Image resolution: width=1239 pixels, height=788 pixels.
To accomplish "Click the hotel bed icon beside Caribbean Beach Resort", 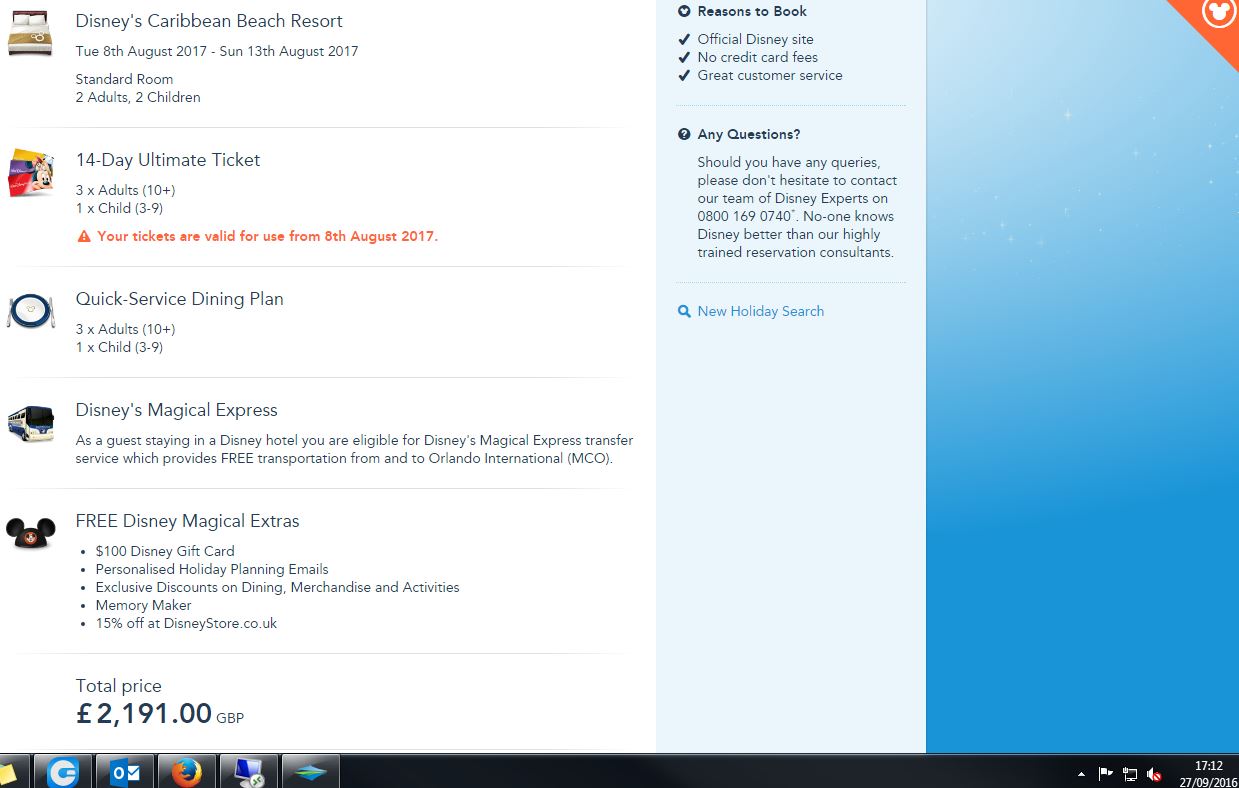I will tap(30, 33).
